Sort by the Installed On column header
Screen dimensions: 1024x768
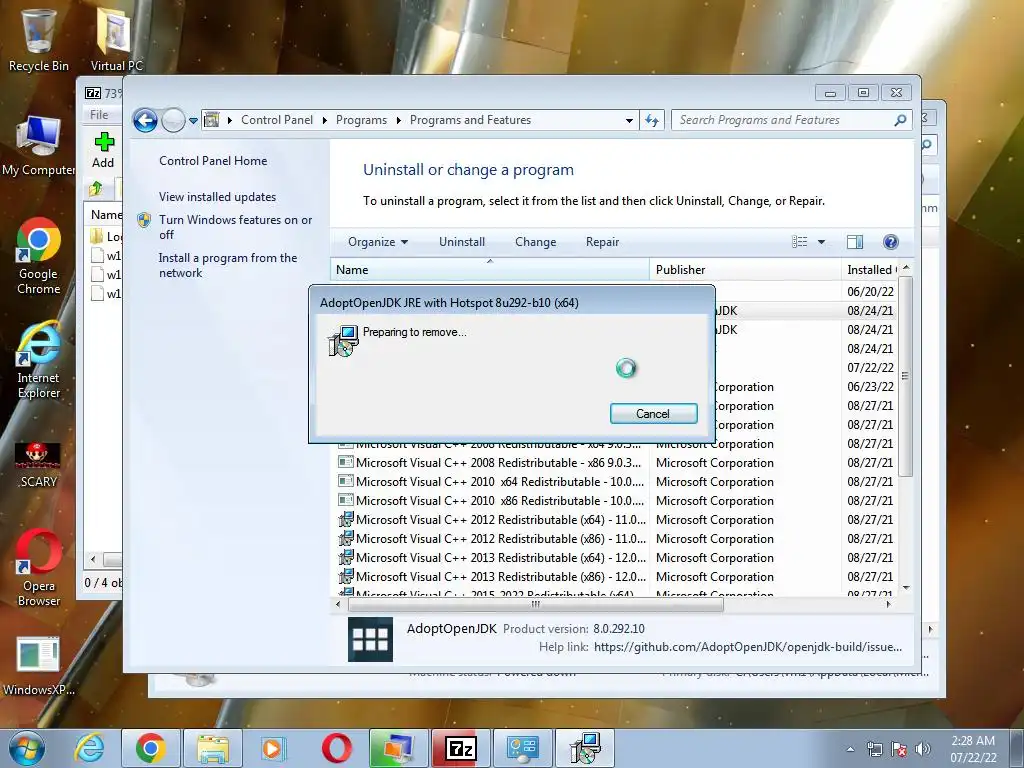(x=871, y=270)
